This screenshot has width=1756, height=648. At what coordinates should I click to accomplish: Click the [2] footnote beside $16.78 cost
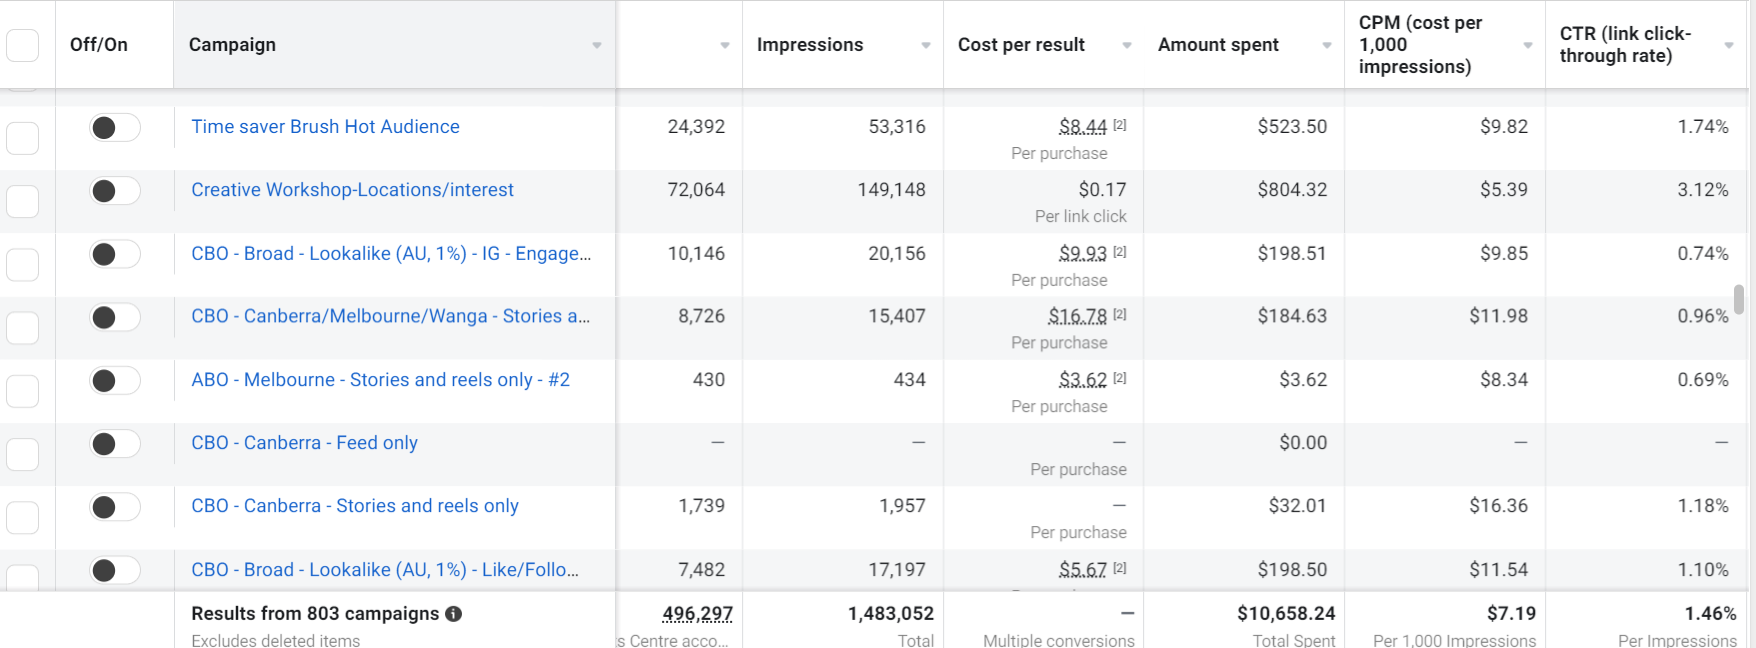(1120, 315)
